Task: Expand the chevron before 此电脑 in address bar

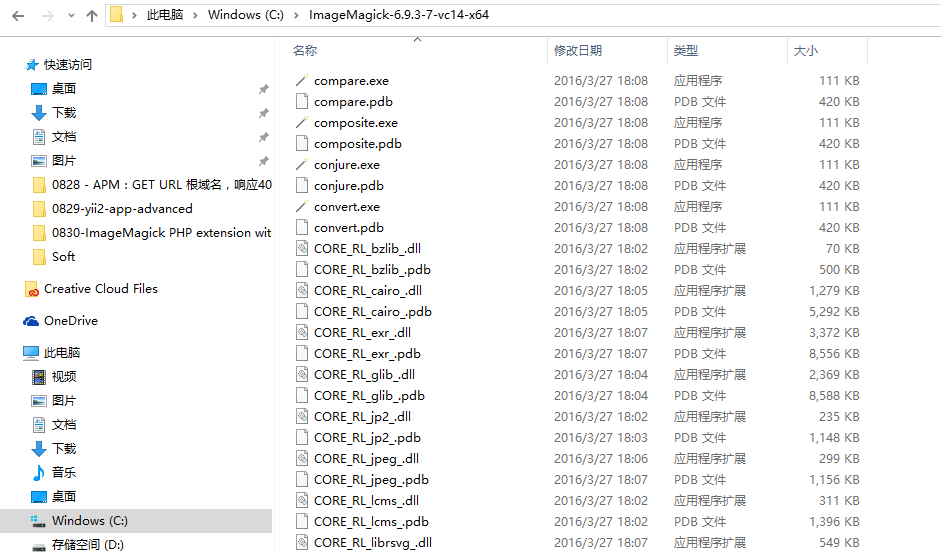Action: [134, 16]
